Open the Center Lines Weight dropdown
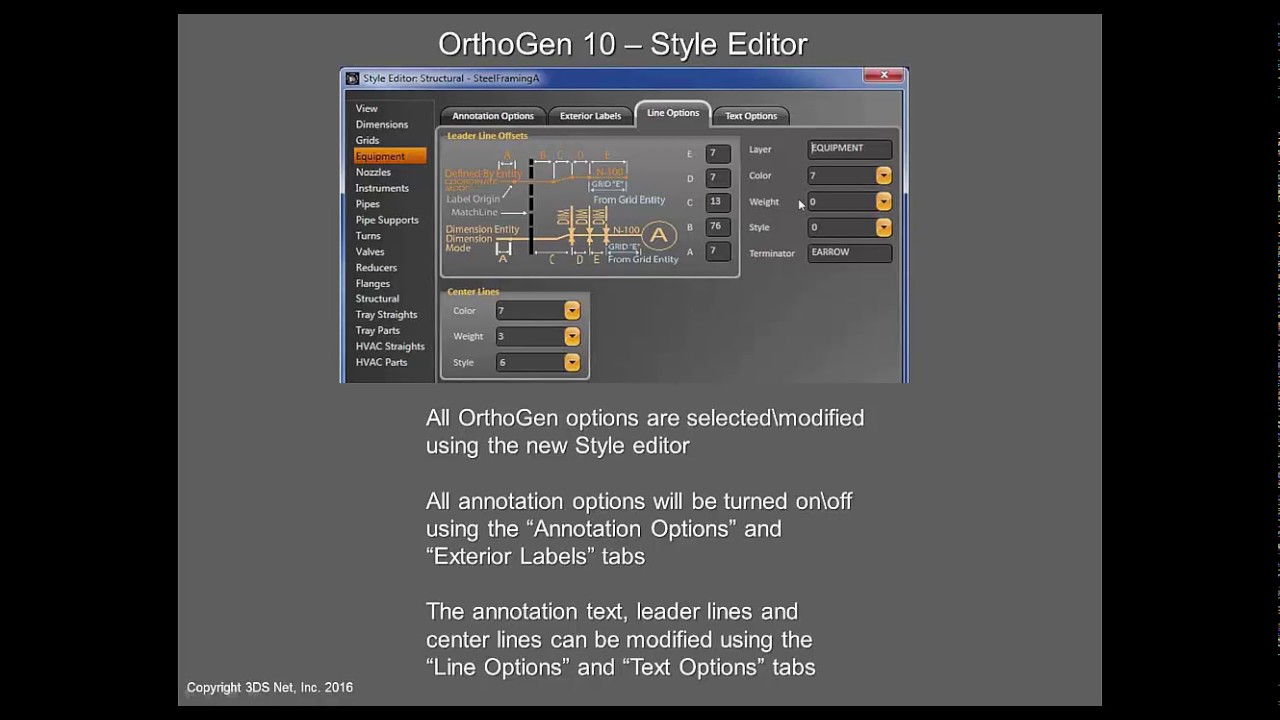Viewport: 1280px width, 720px height. point(572,337)
